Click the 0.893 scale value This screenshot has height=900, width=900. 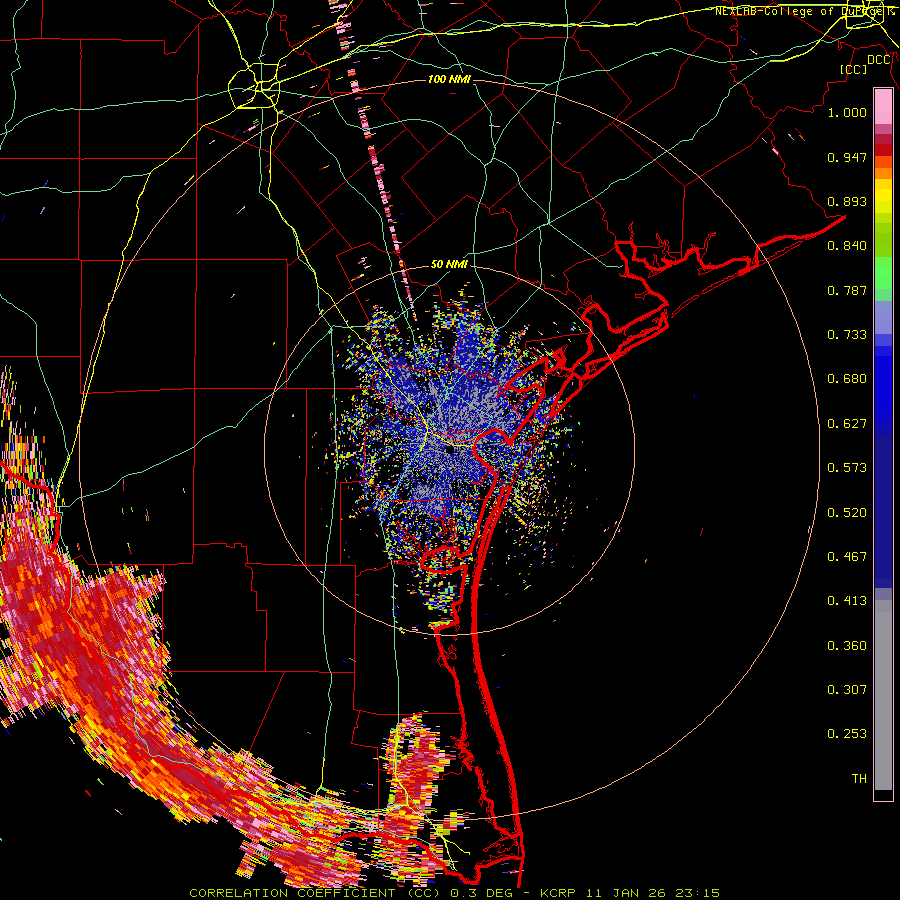click(847, 201)
